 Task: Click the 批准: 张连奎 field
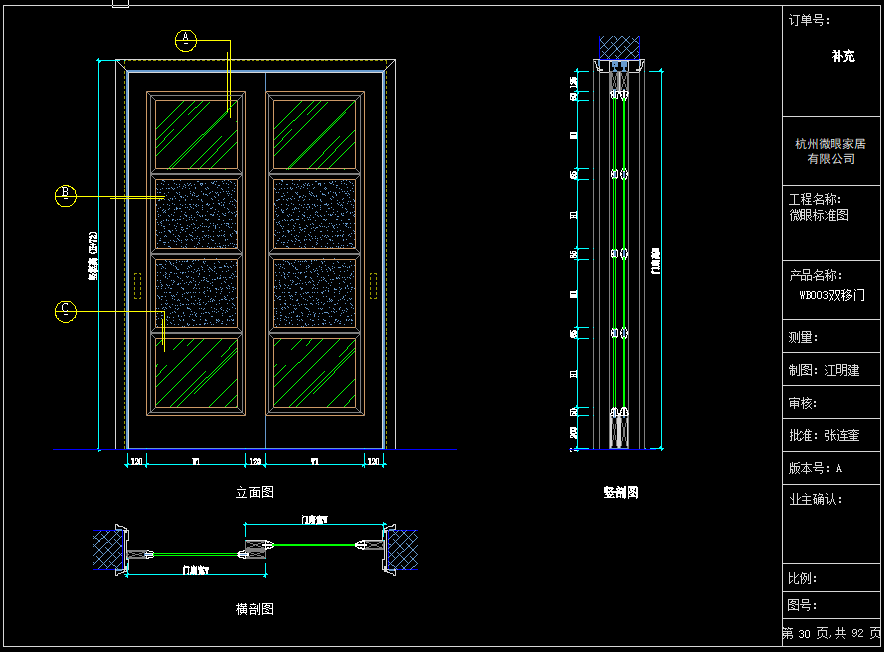(x=824, y=435)
